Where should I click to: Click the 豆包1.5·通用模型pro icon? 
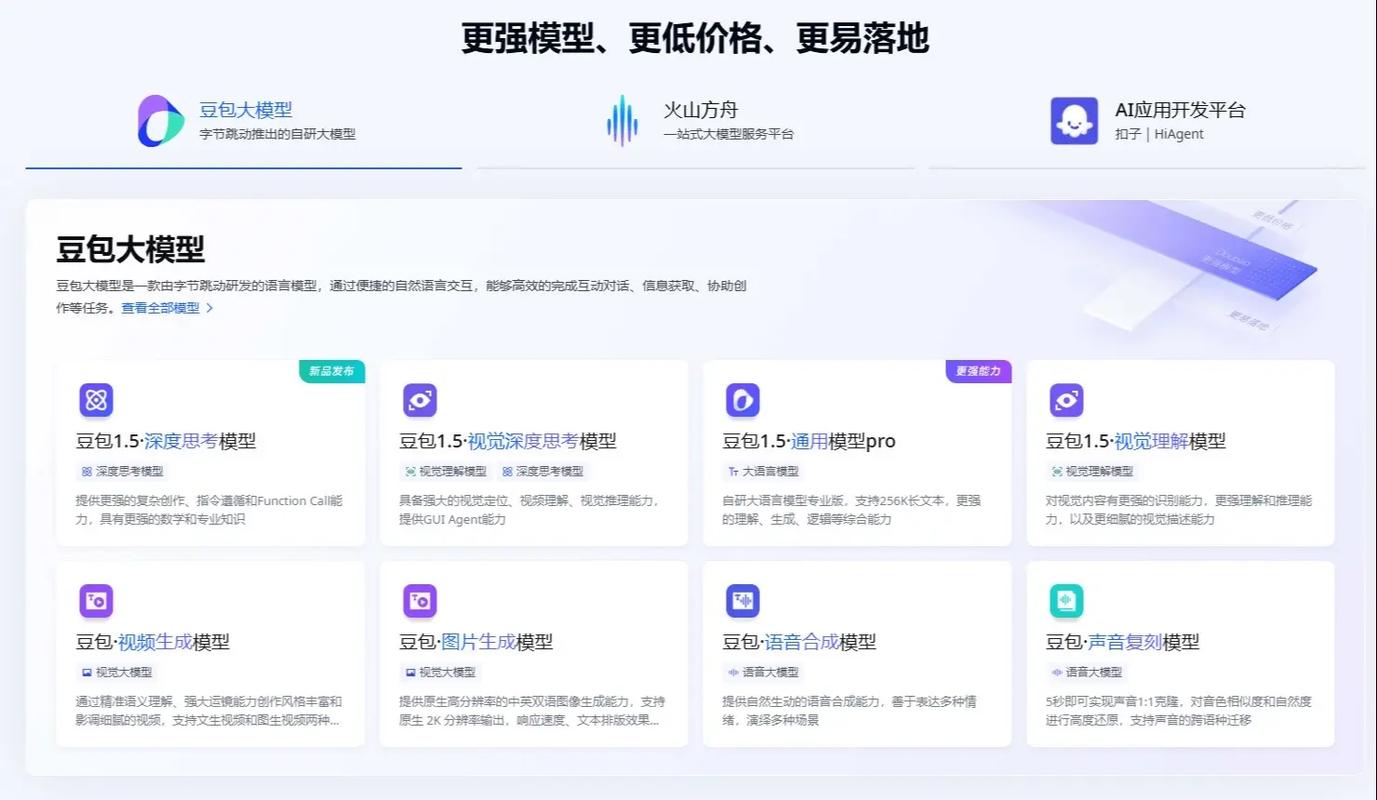(743, 400)
